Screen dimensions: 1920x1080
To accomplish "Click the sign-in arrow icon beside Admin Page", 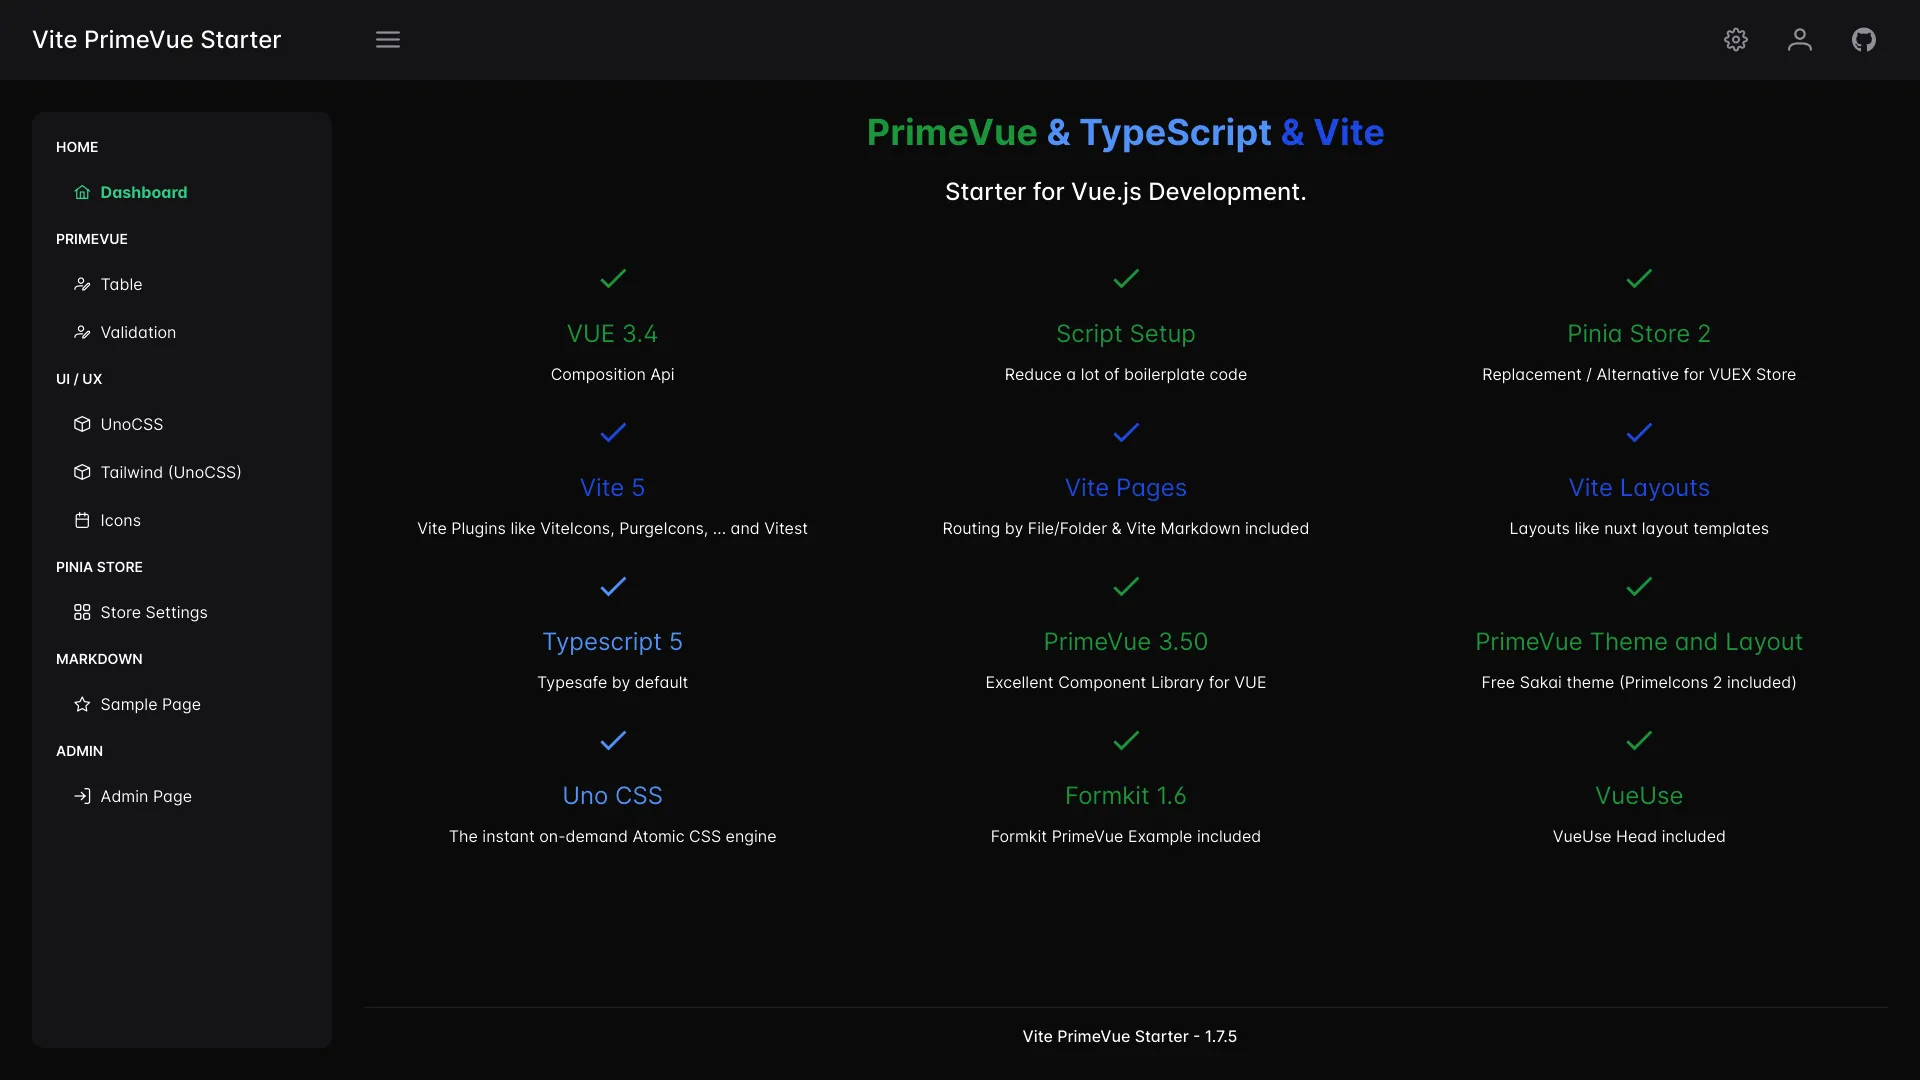I will click(x=82, y=797).
